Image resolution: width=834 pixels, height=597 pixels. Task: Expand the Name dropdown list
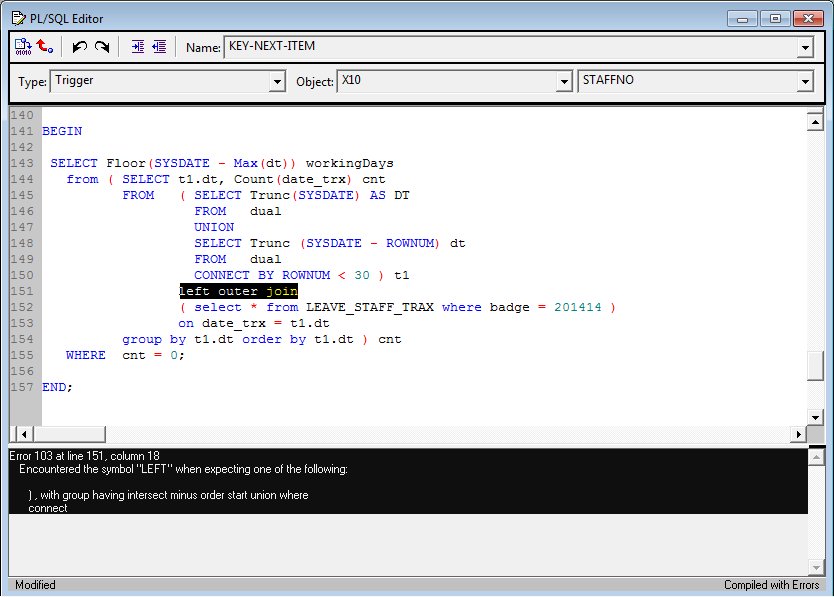click(805, 47)
